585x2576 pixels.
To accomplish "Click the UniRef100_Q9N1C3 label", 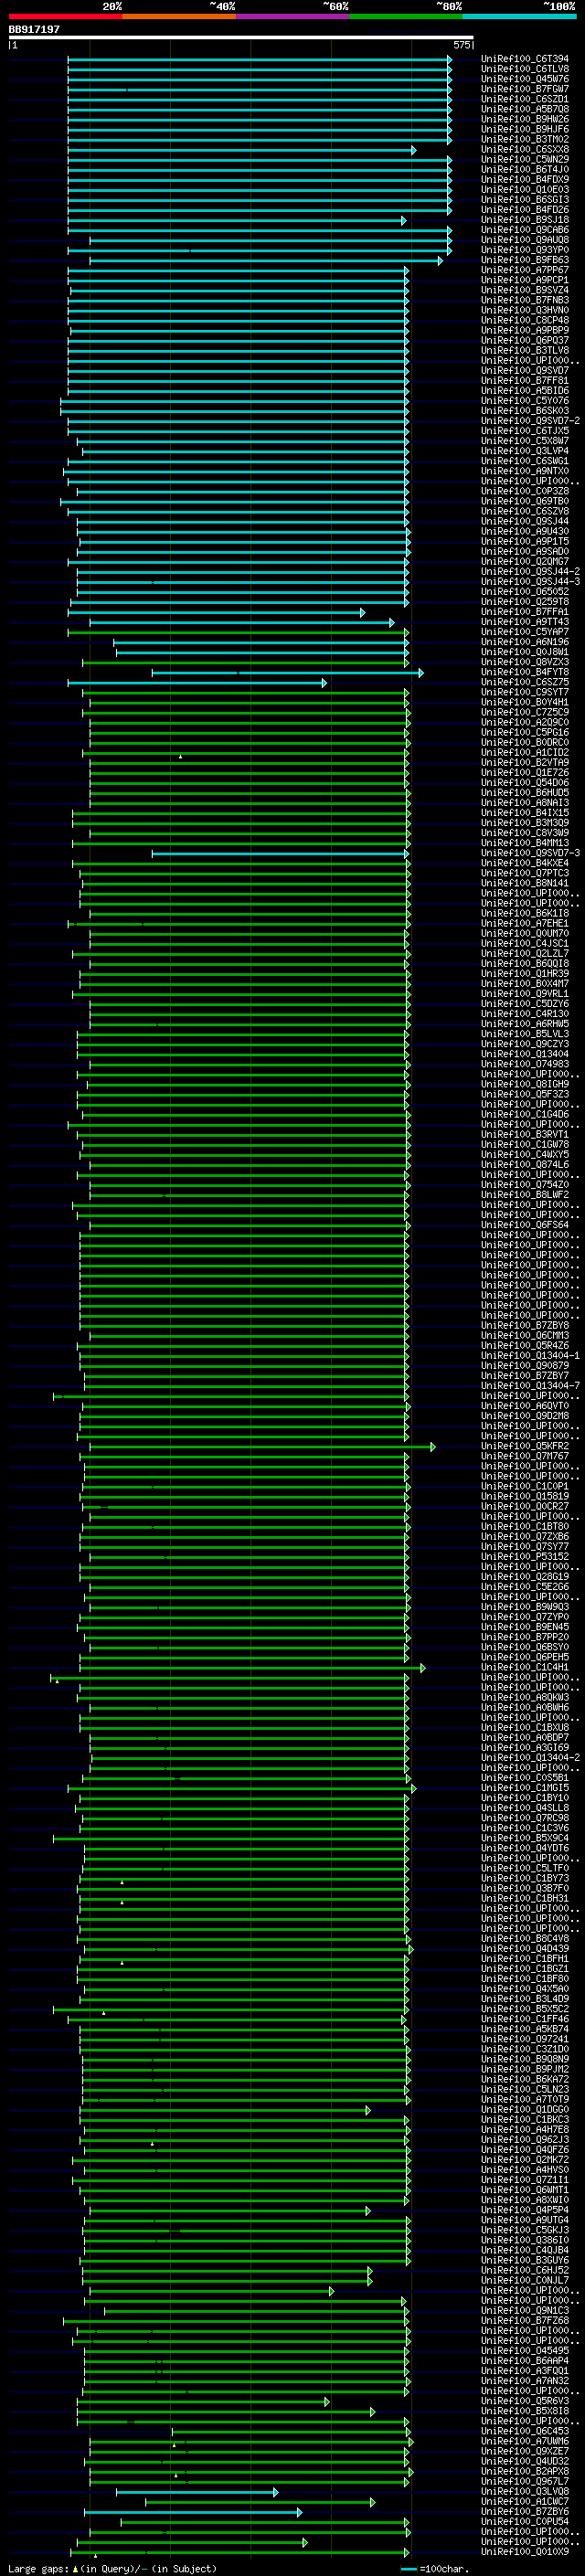I will pyautogui.click(x=525, y=2309).
